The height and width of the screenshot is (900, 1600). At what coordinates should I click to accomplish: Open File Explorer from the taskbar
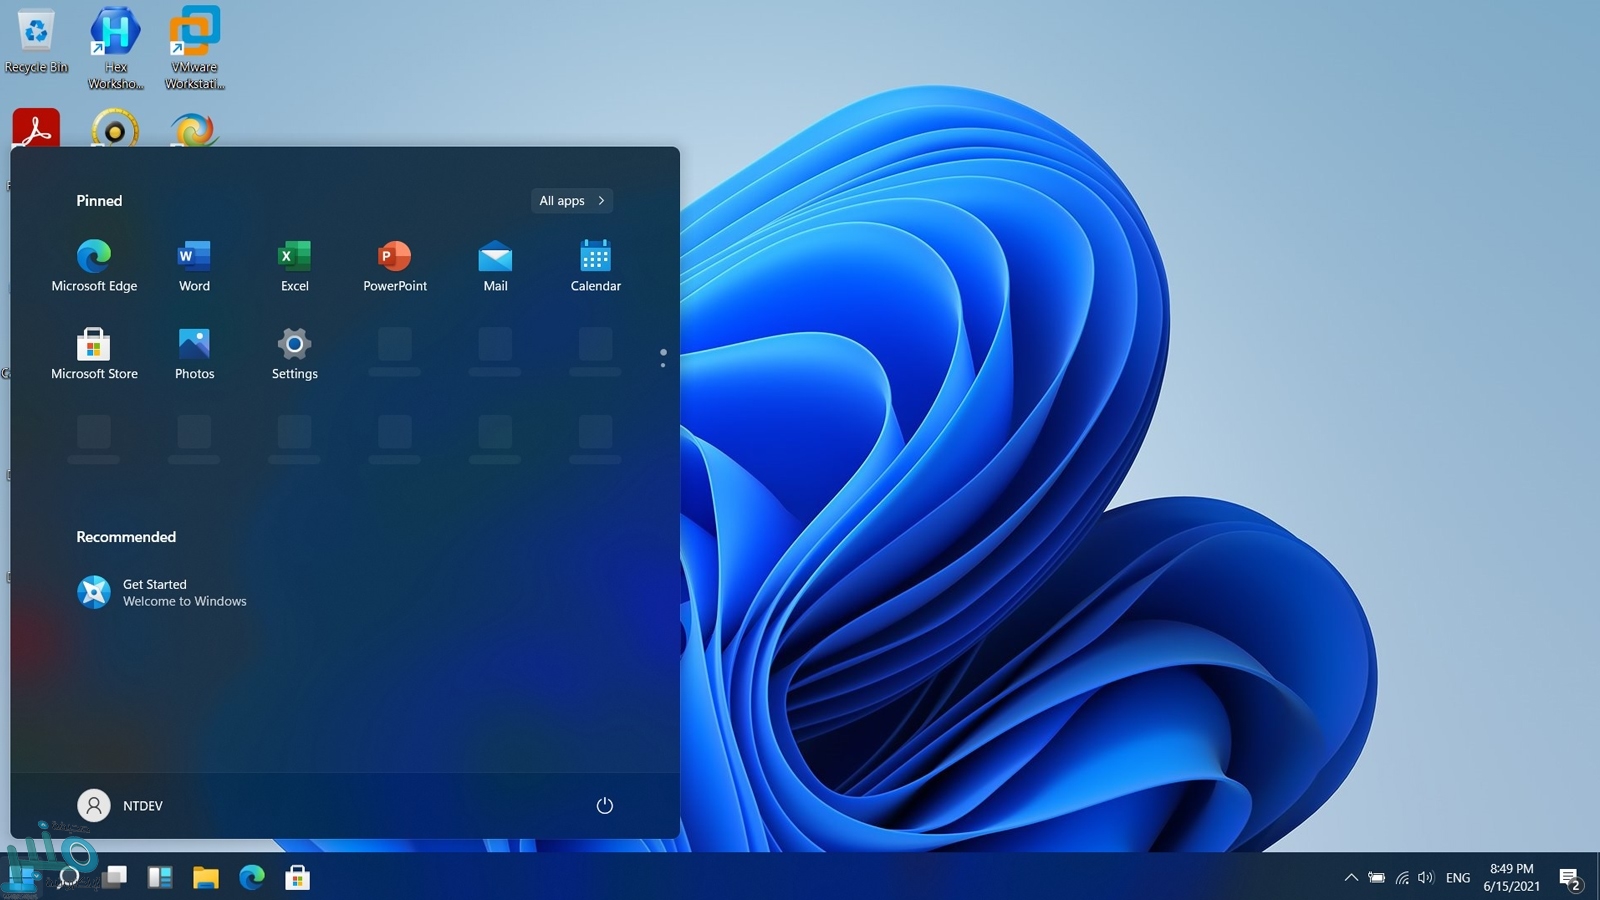pyautogui.click(x=206, y=878)
